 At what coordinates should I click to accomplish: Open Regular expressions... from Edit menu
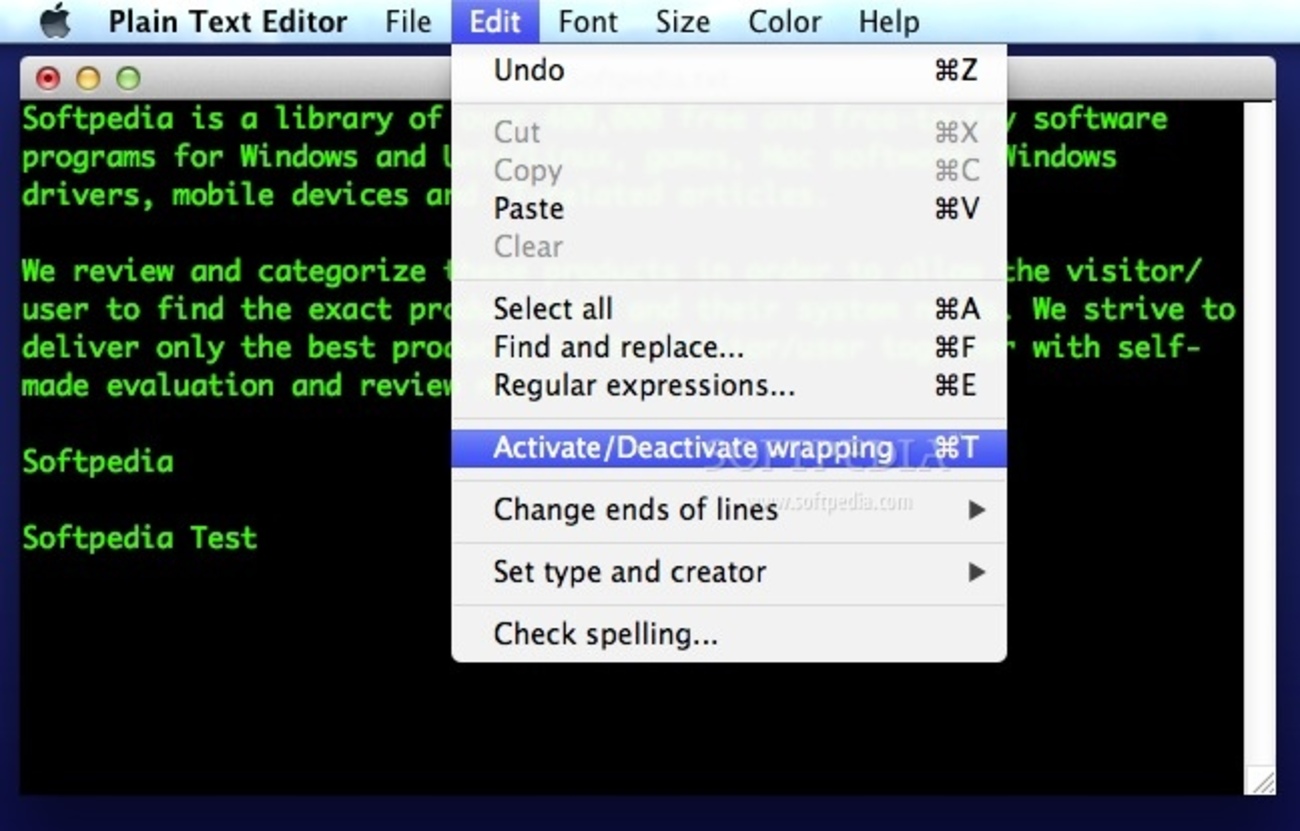[729, 385]
